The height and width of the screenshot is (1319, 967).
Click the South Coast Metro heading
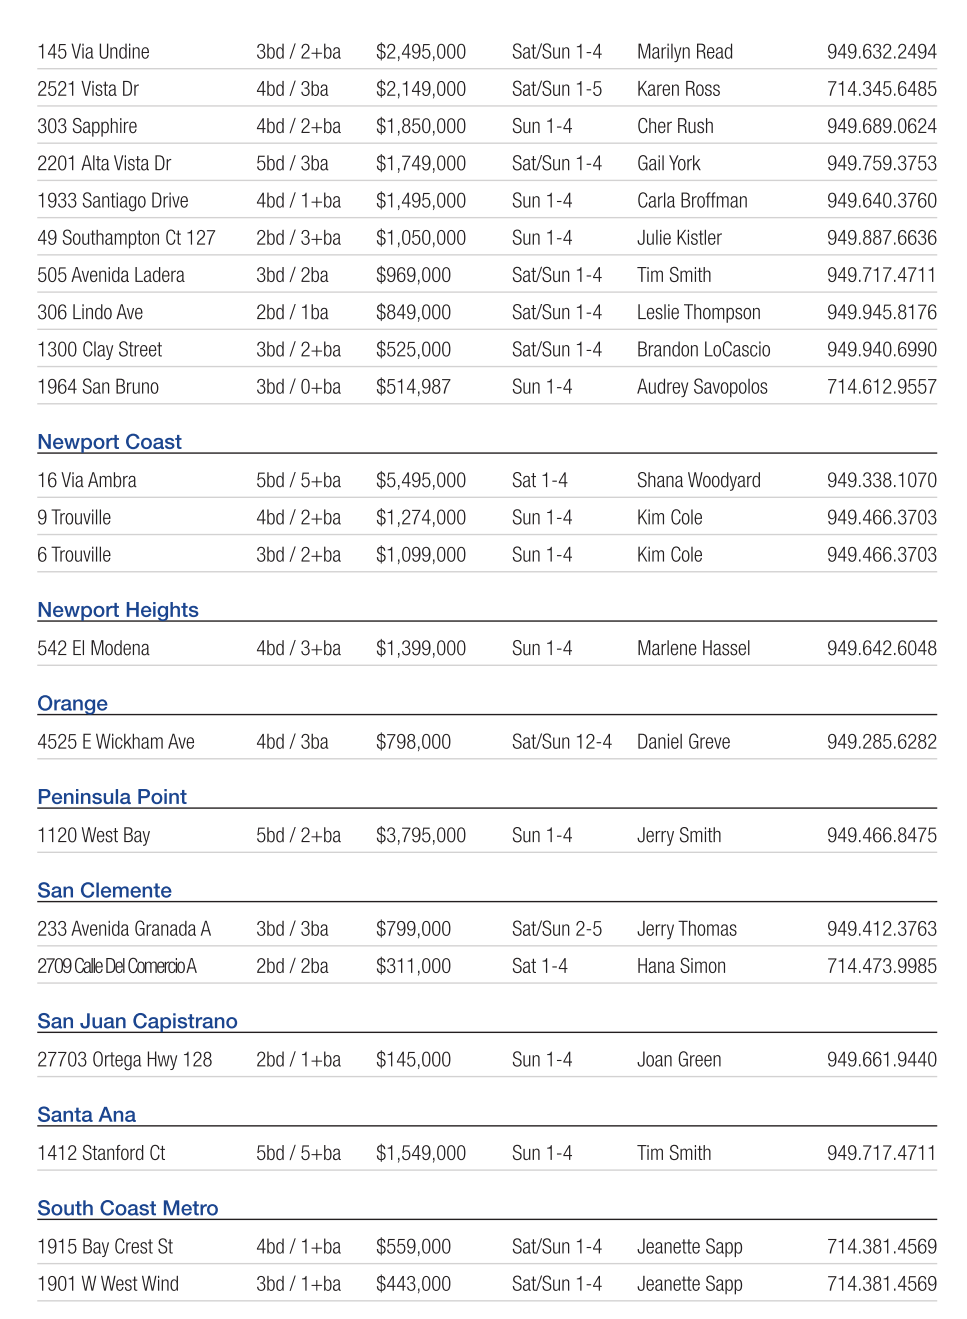click(127, 1208)
